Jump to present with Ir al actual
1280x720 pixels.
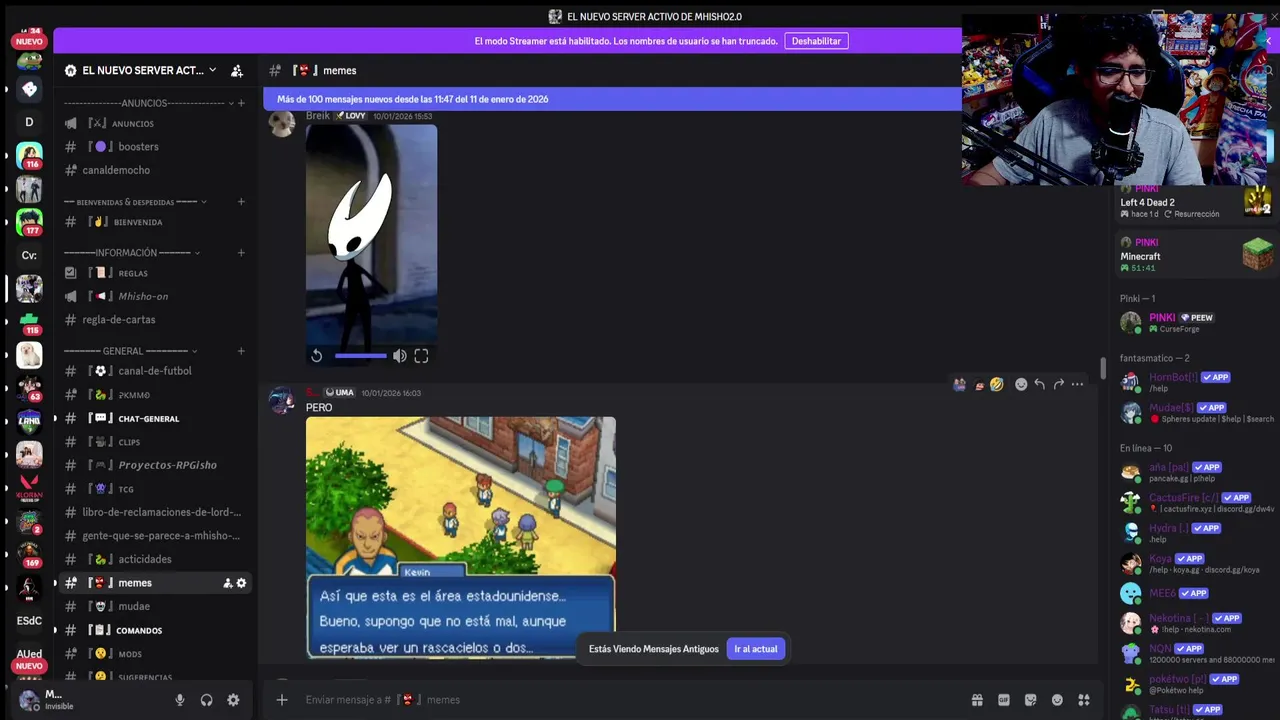(x=756, y=649)
